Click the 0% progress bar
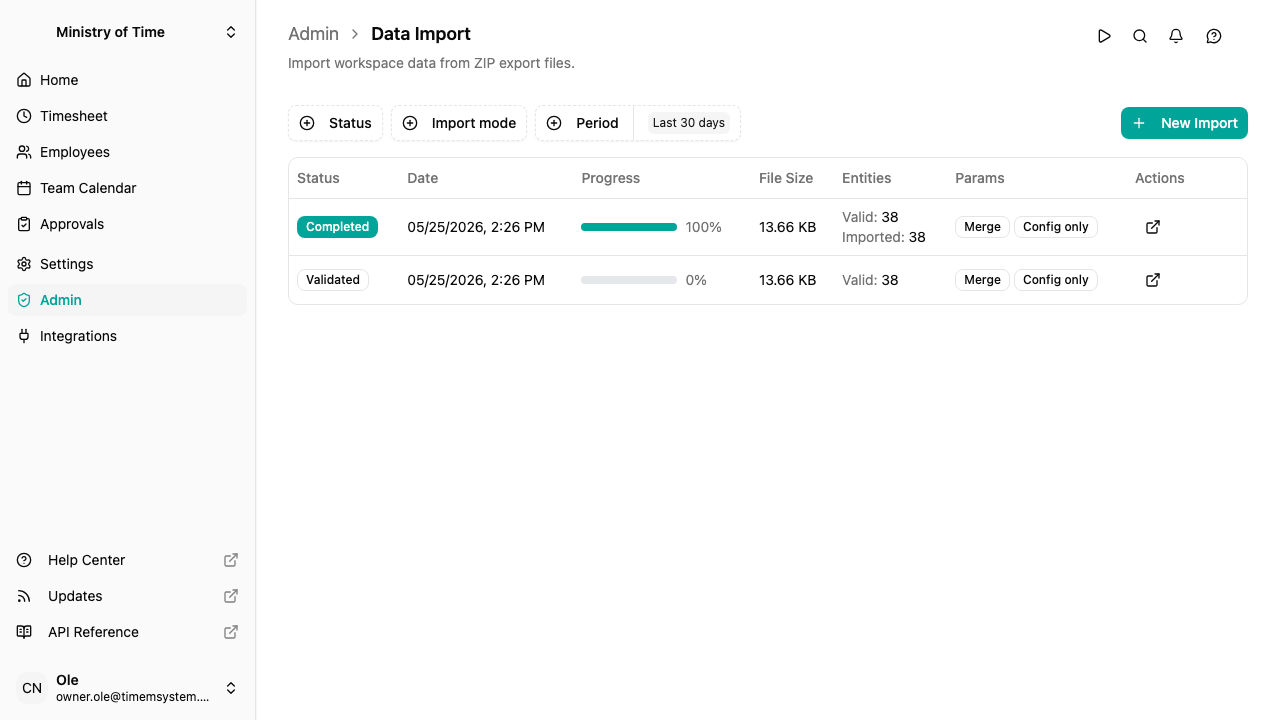The height and width of the screenshot is (720, 1280). (x=629, y=280)
